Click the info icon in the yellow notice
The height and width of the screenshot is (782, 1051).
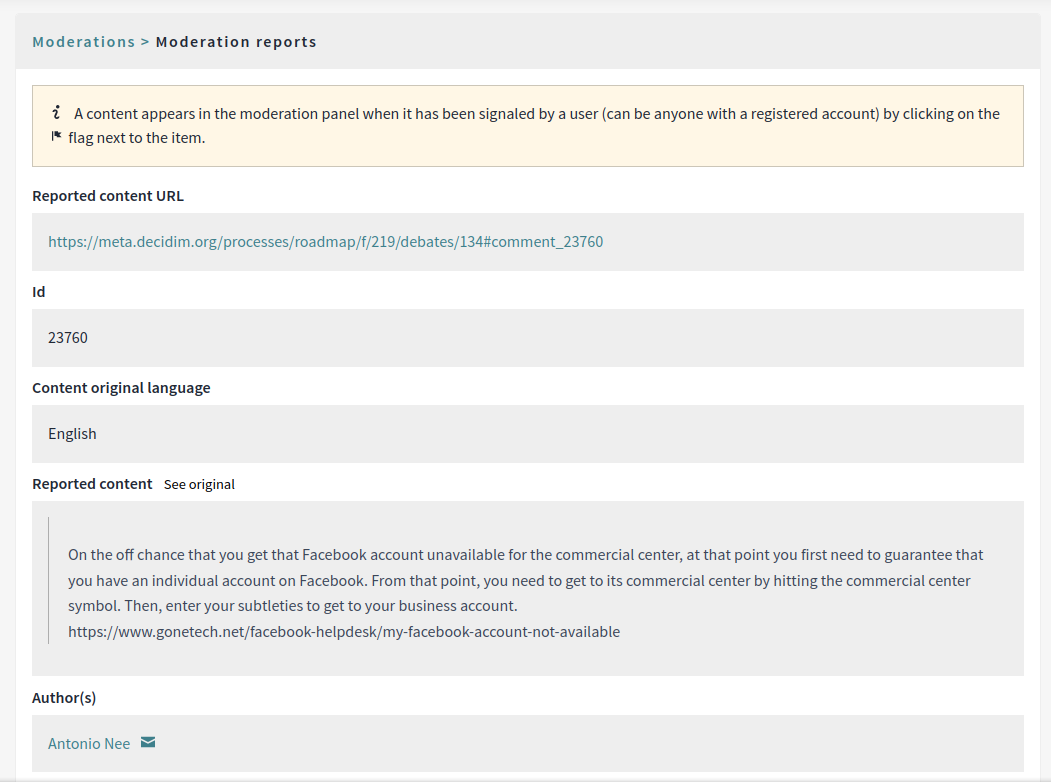tap(56, 113)
